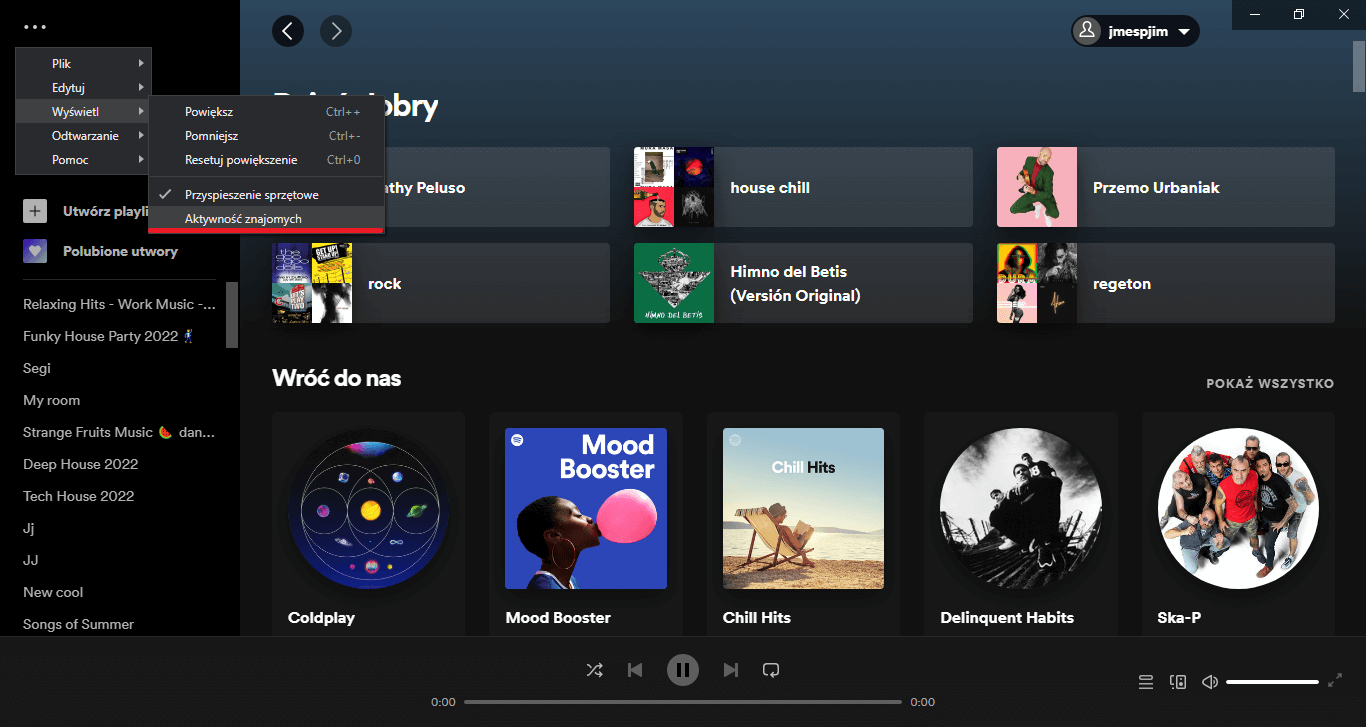
Task: Switch to full screen with the expand icon
Action: point(1335,681)
